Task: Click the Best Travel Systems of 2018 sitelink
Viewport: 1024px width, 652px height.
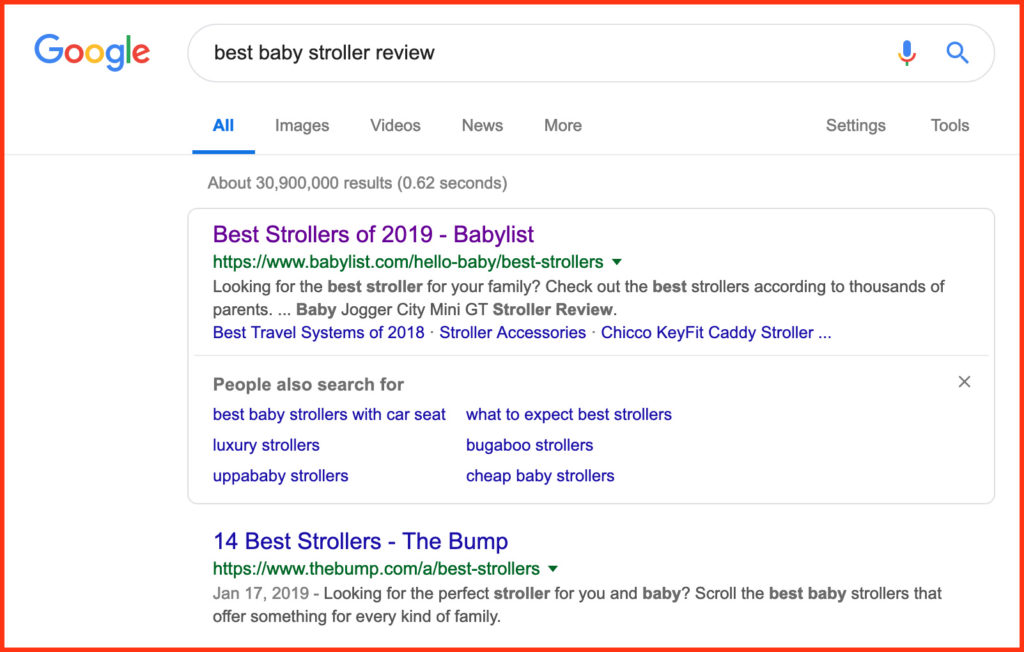Action: pos(318,333)
